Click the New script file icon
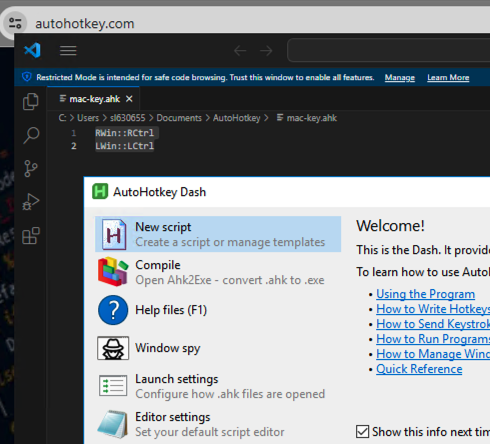Screen dimensions: 490x444 pos(114,234)
